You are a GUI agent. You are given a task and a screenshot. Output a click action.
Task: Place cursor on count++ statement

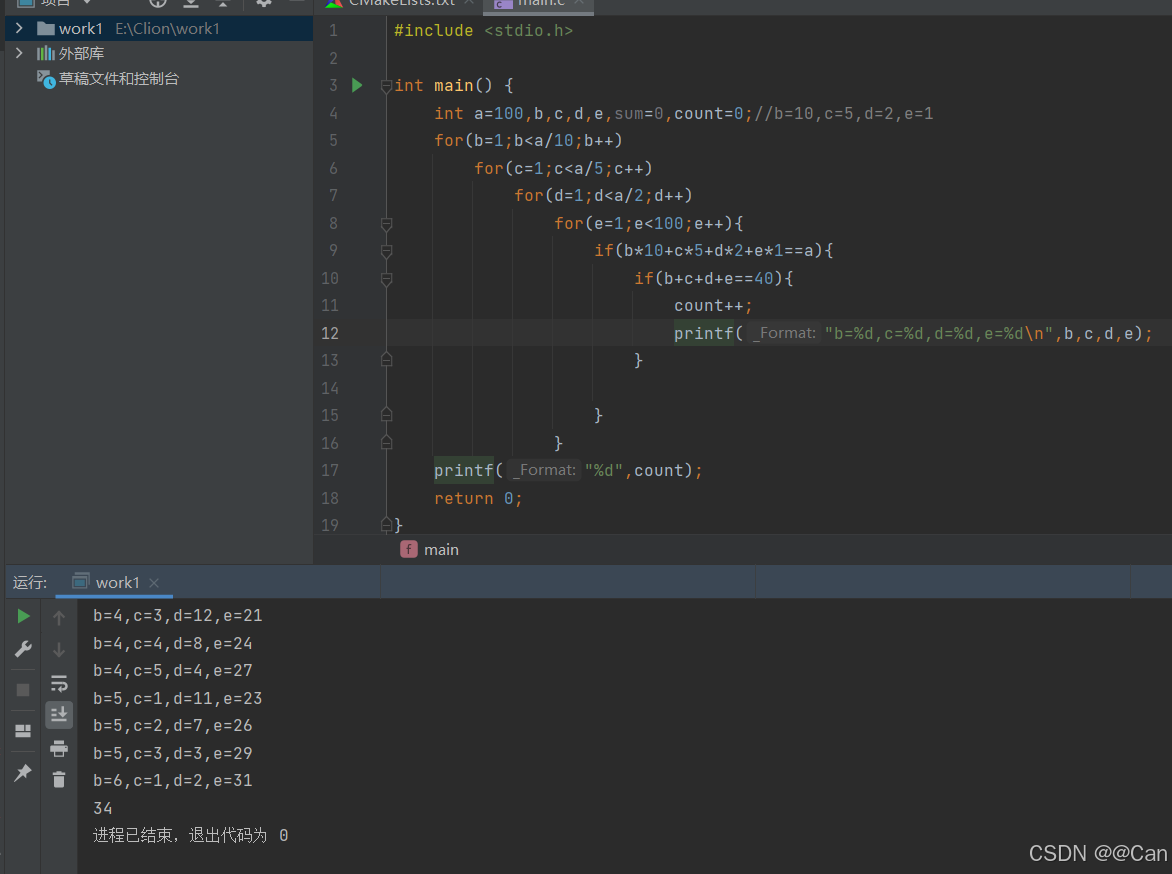713,306
